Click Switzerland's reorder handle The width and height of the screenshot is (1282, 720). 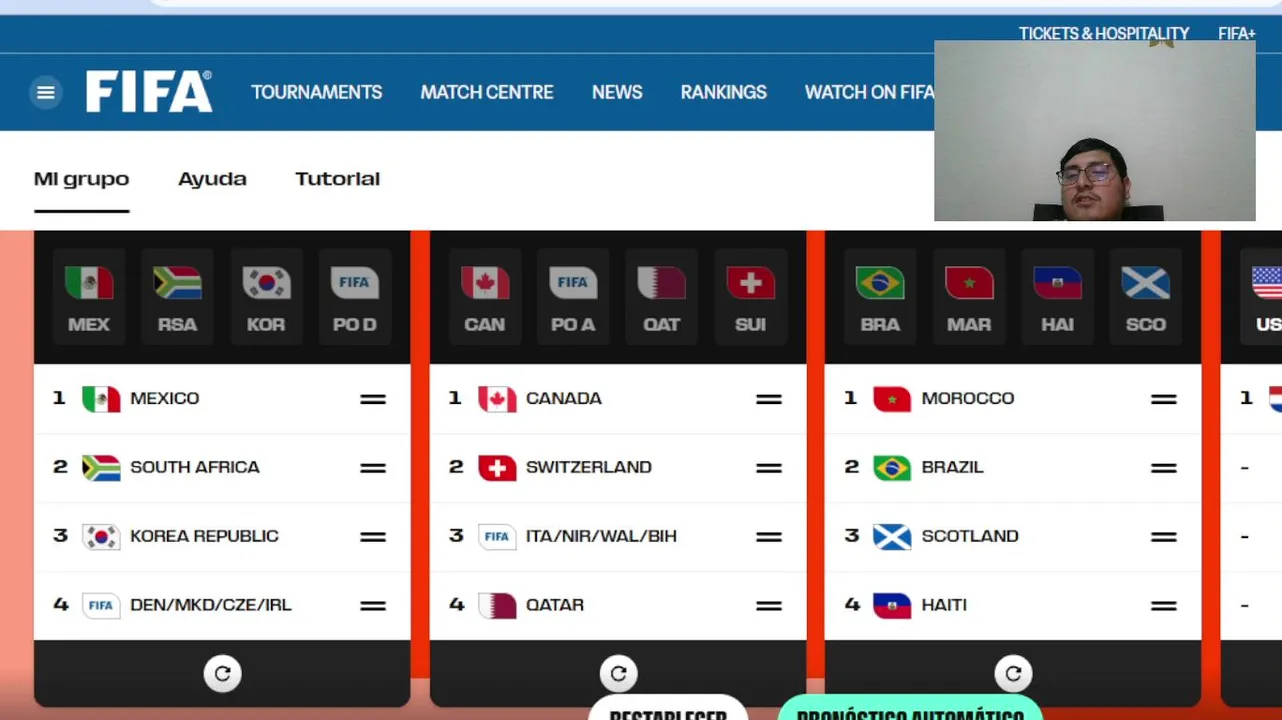(x=769, y=468)
